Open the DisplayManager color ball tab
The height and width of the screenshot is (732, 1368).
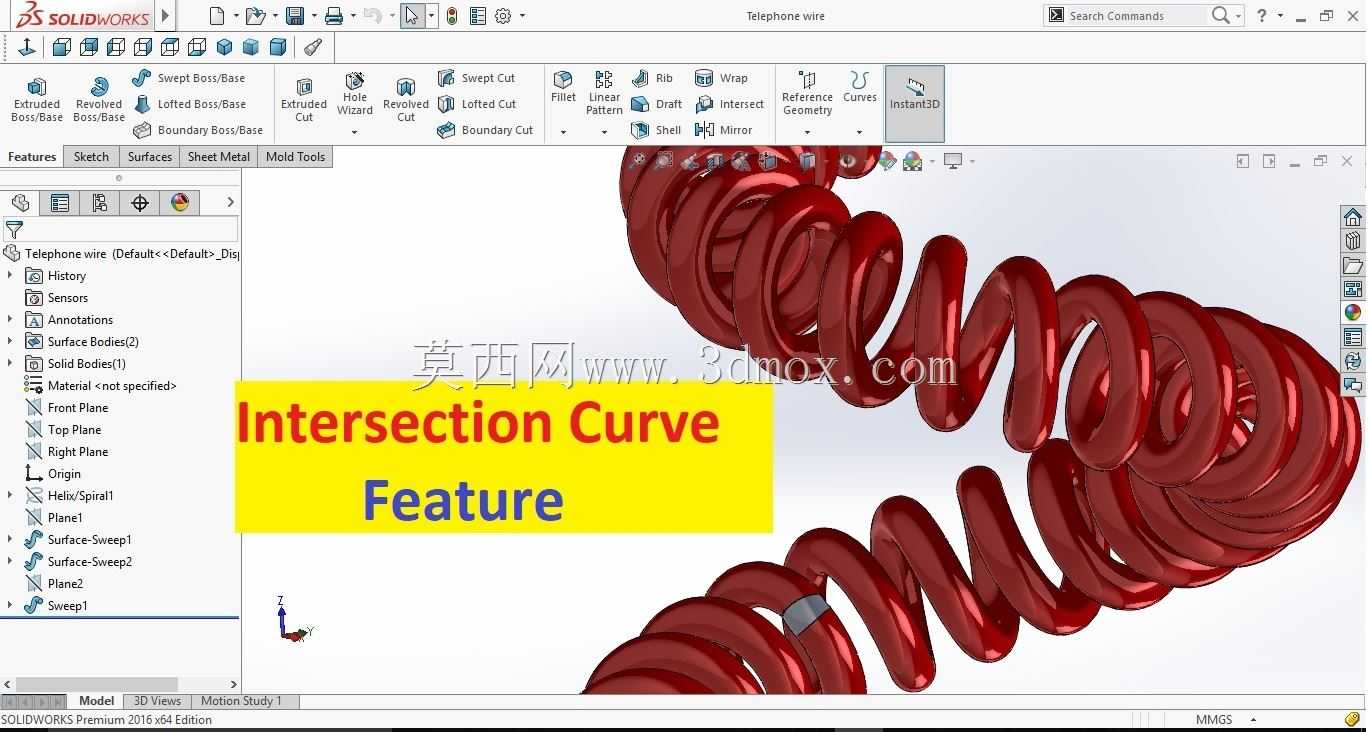pos(180,203)
